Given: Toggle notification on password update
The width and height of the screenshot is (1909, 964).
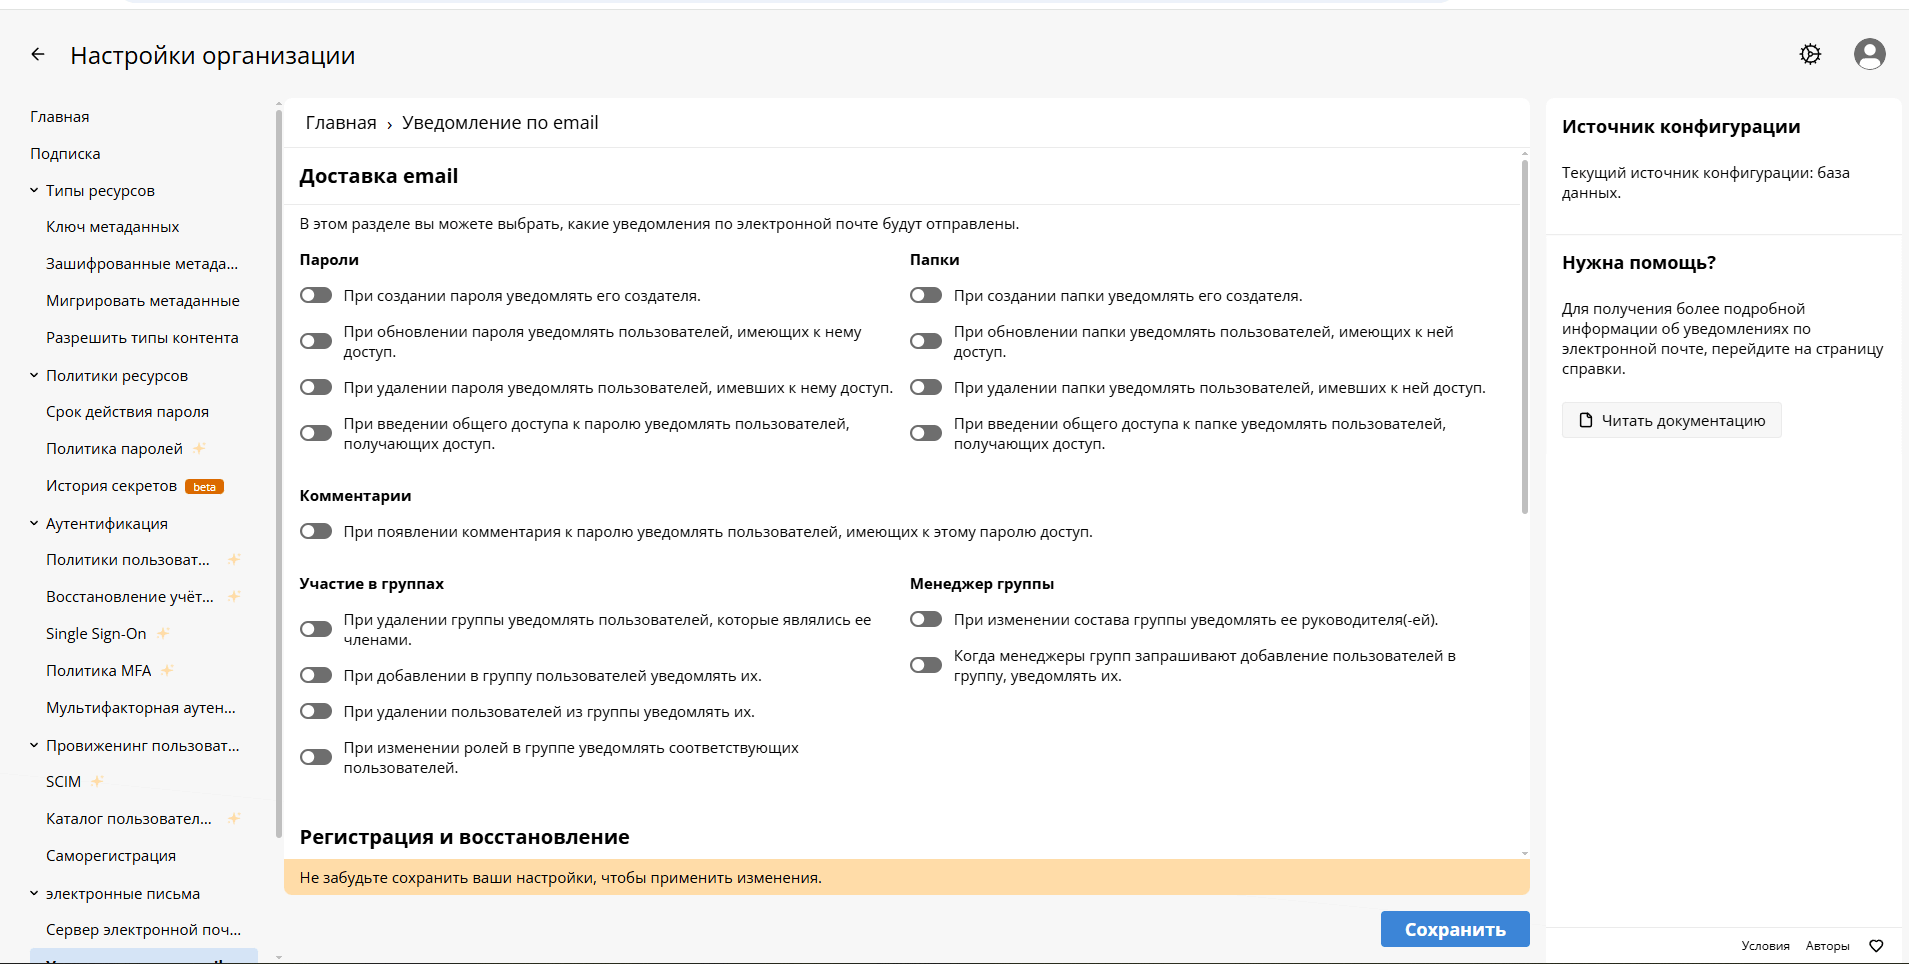Looking at the screenshot, I should 316,342.
